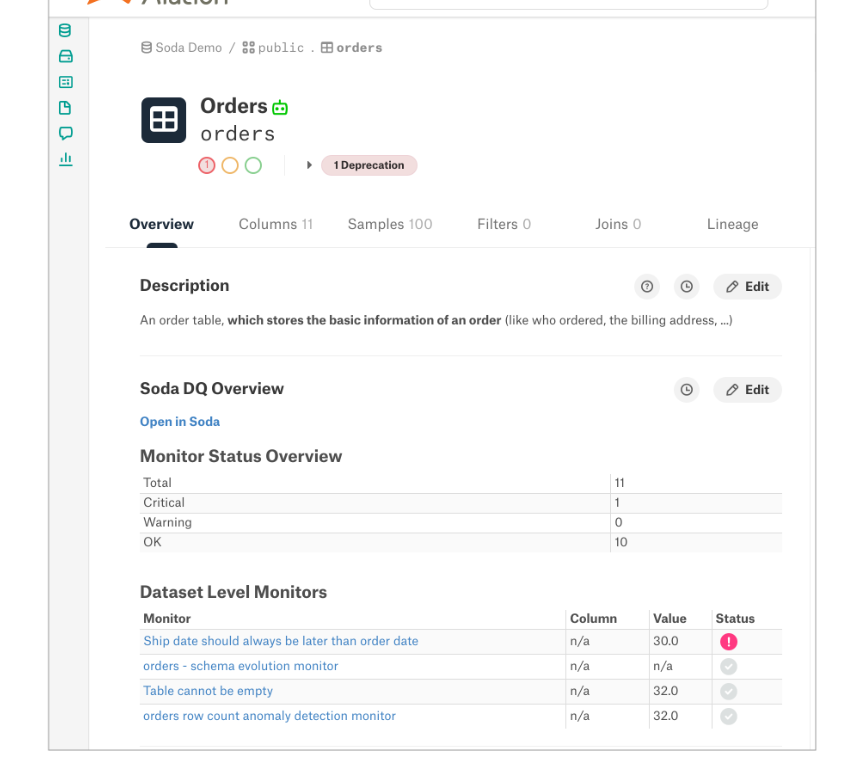Click the orange warning status circle
Image resolution: width=860 pixels, height=759 pixels.
pos(230,165)
